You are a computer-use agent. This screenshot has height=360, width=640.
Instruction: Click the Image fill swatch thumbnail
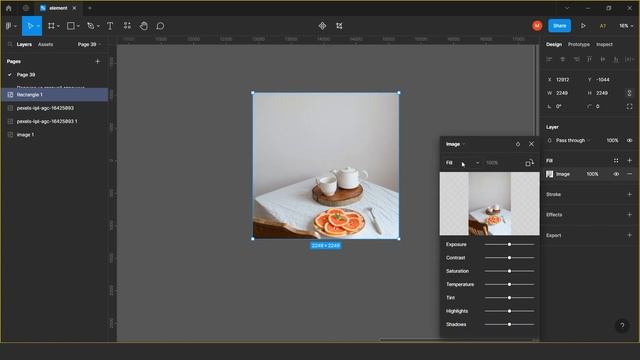pos(550,174)
